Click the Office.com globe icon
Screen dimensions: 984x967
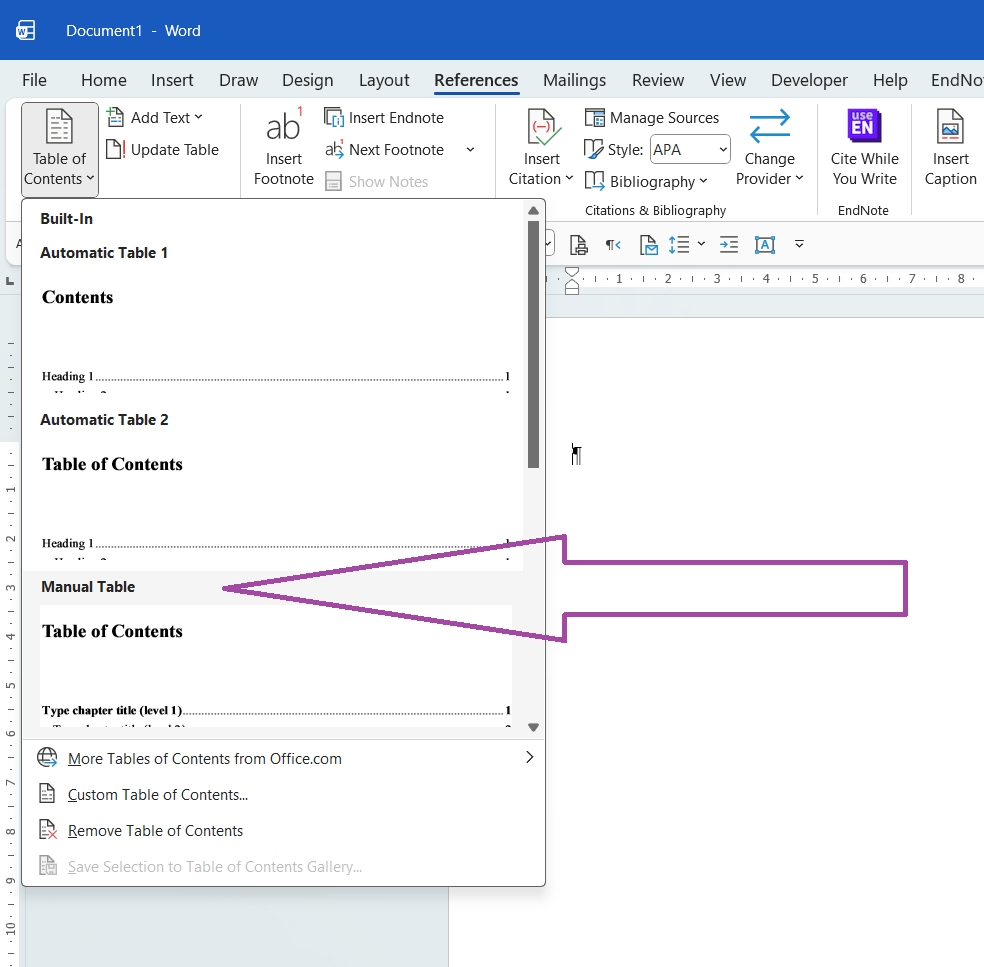tap(47, 757)
